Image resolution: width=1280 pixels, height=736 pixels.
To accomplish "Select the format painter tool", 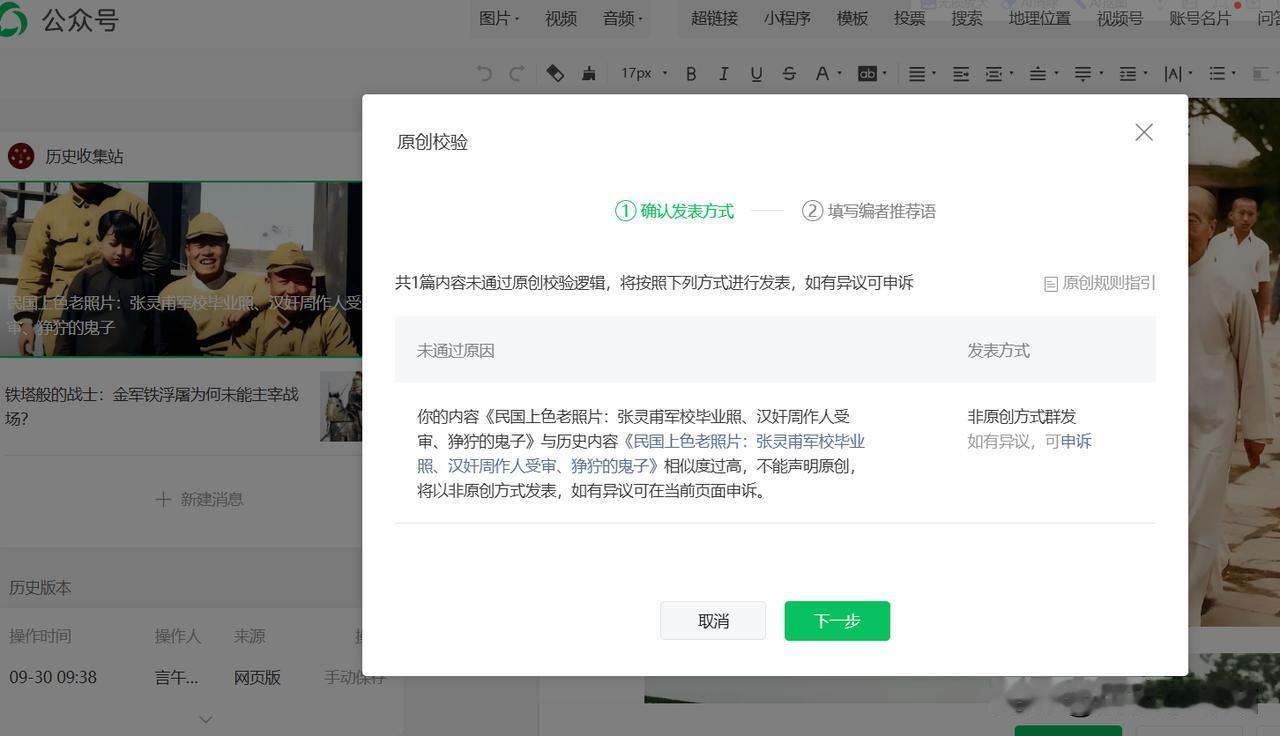I will pos(589,73).
